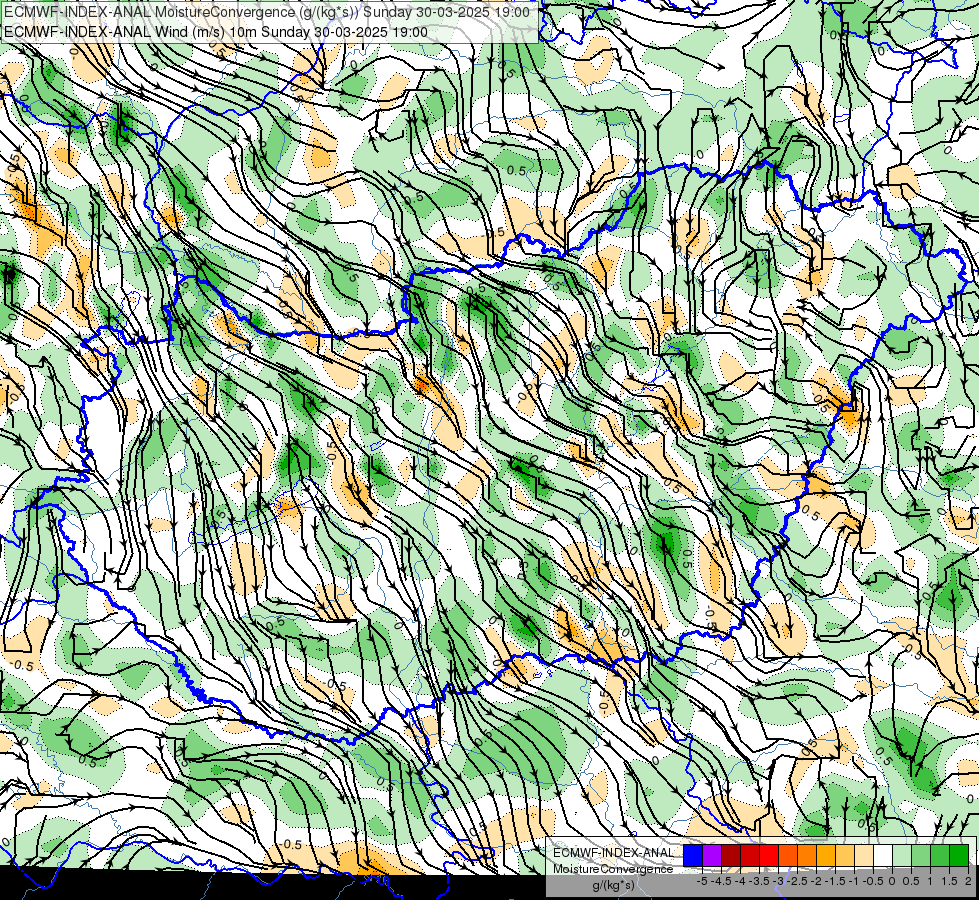Click the darkest green swatch between 1.5 and 2
Screen dimensions: 979x900
959,856
